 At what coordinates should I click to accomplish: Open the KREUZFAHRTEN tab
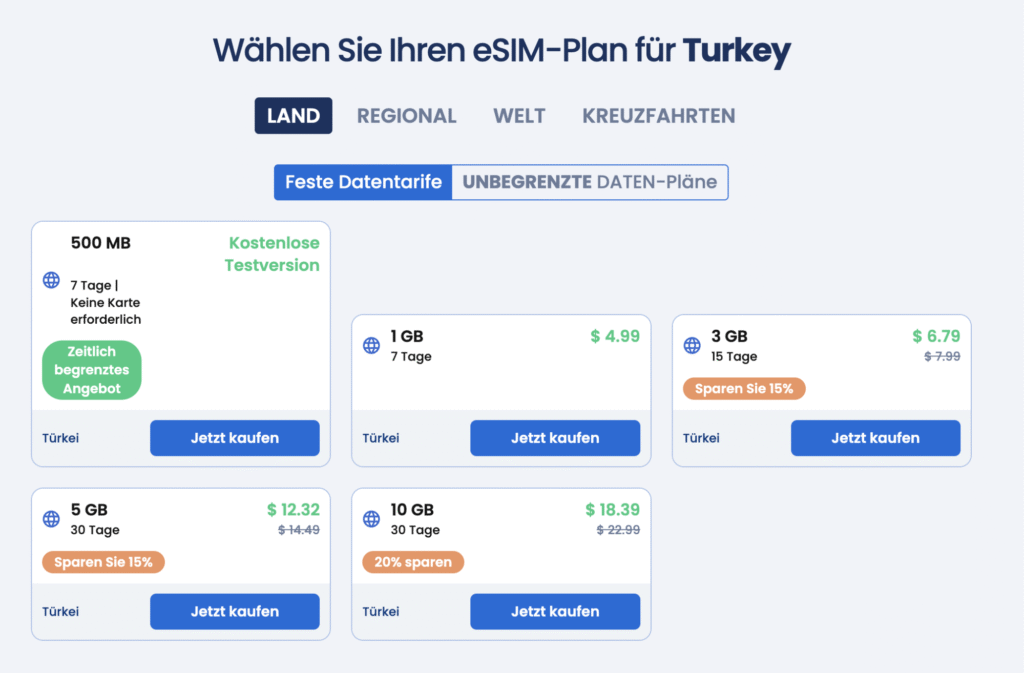(x=658, y=115)
